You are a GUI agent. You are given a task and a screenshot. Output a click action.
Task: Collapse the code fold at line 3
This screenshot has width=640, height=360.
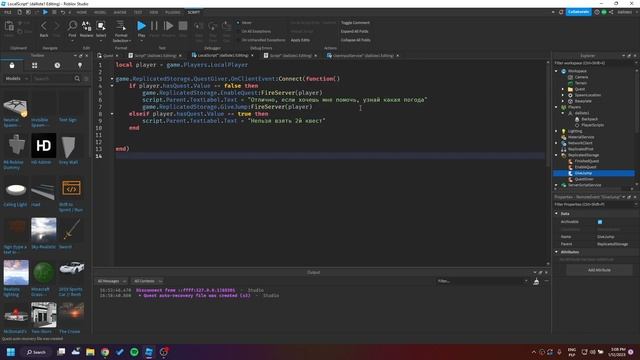[112, 79]
